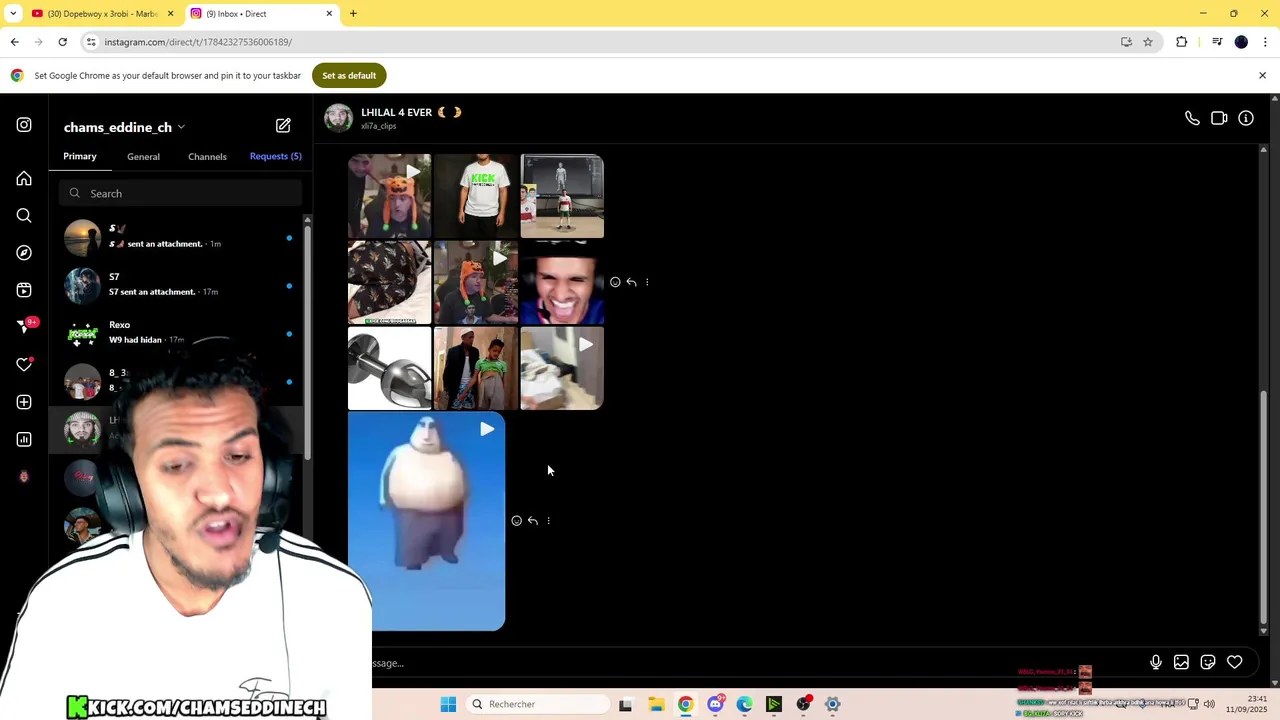Image resolution: width=1280 pixels, height=720 pixels.
Task: React with emoji to the video message
Action: pyautogui.click(x=516, y=521)
